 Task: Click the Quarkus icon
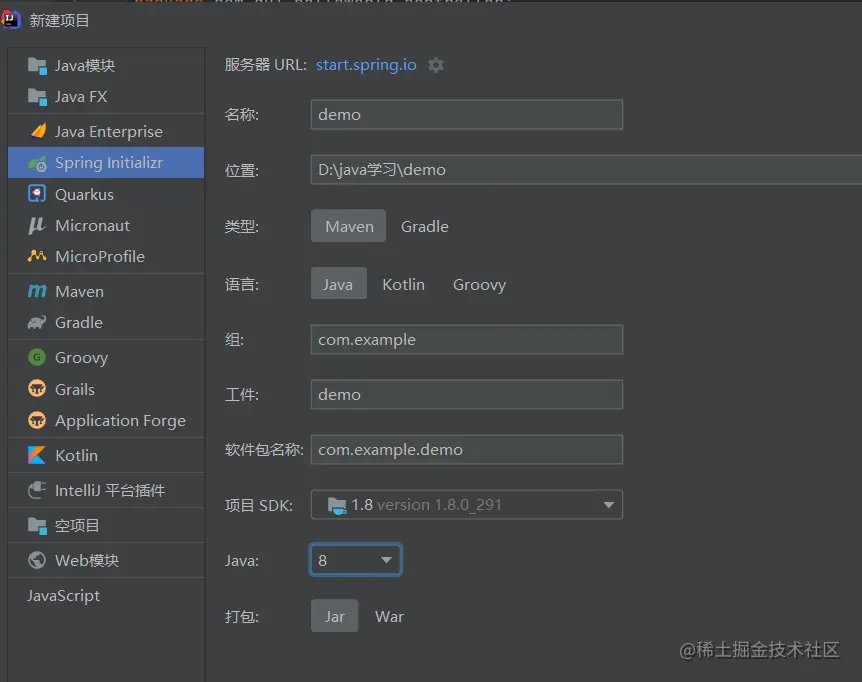[37, 194]
